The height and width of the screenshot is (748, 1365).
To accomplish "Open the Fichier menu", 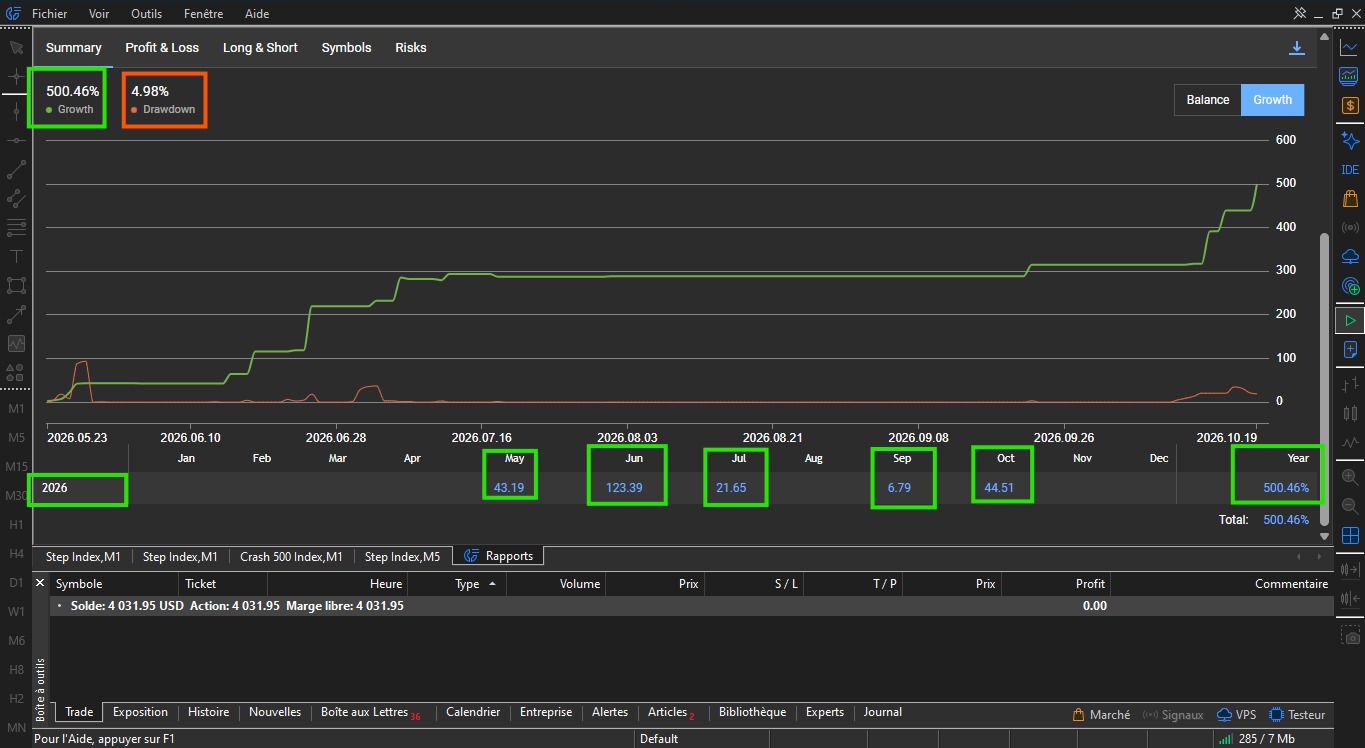I will tap(50, 14).
